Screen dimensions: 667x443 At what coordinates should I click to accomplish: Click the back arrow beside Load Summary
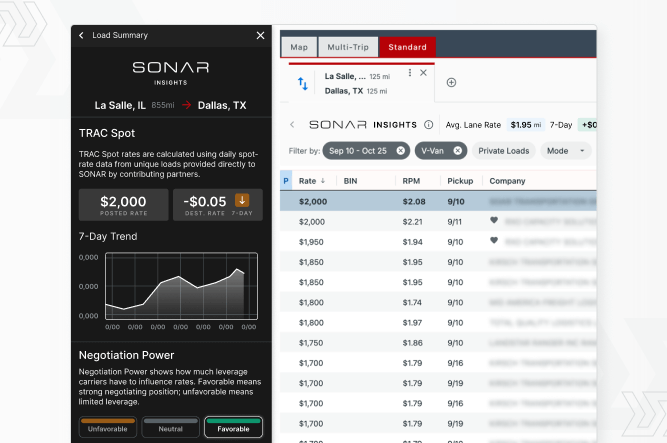[x=81, y=35]
